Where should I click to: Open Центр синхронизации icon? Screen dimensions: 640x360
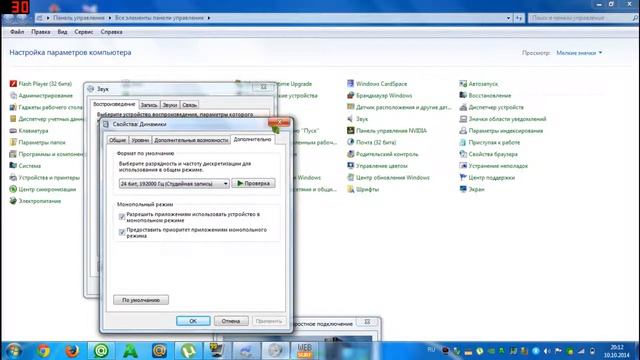coord(13,189)
